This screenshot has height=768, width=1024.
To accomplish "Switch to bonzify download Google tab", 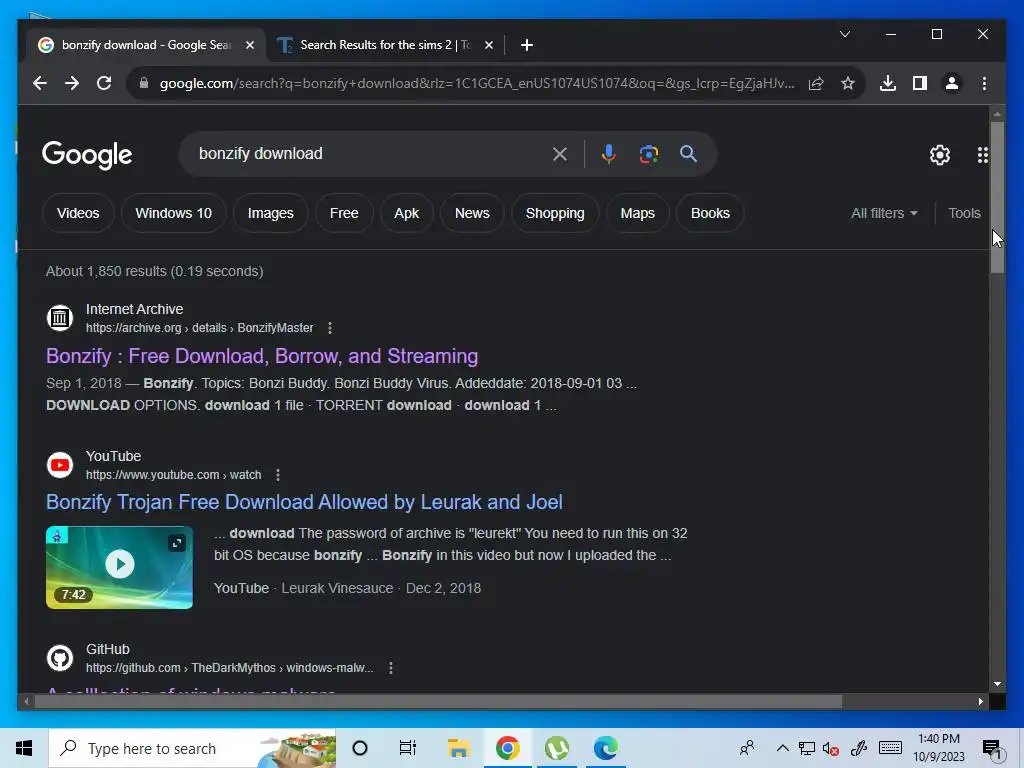I will pos(146,45).
